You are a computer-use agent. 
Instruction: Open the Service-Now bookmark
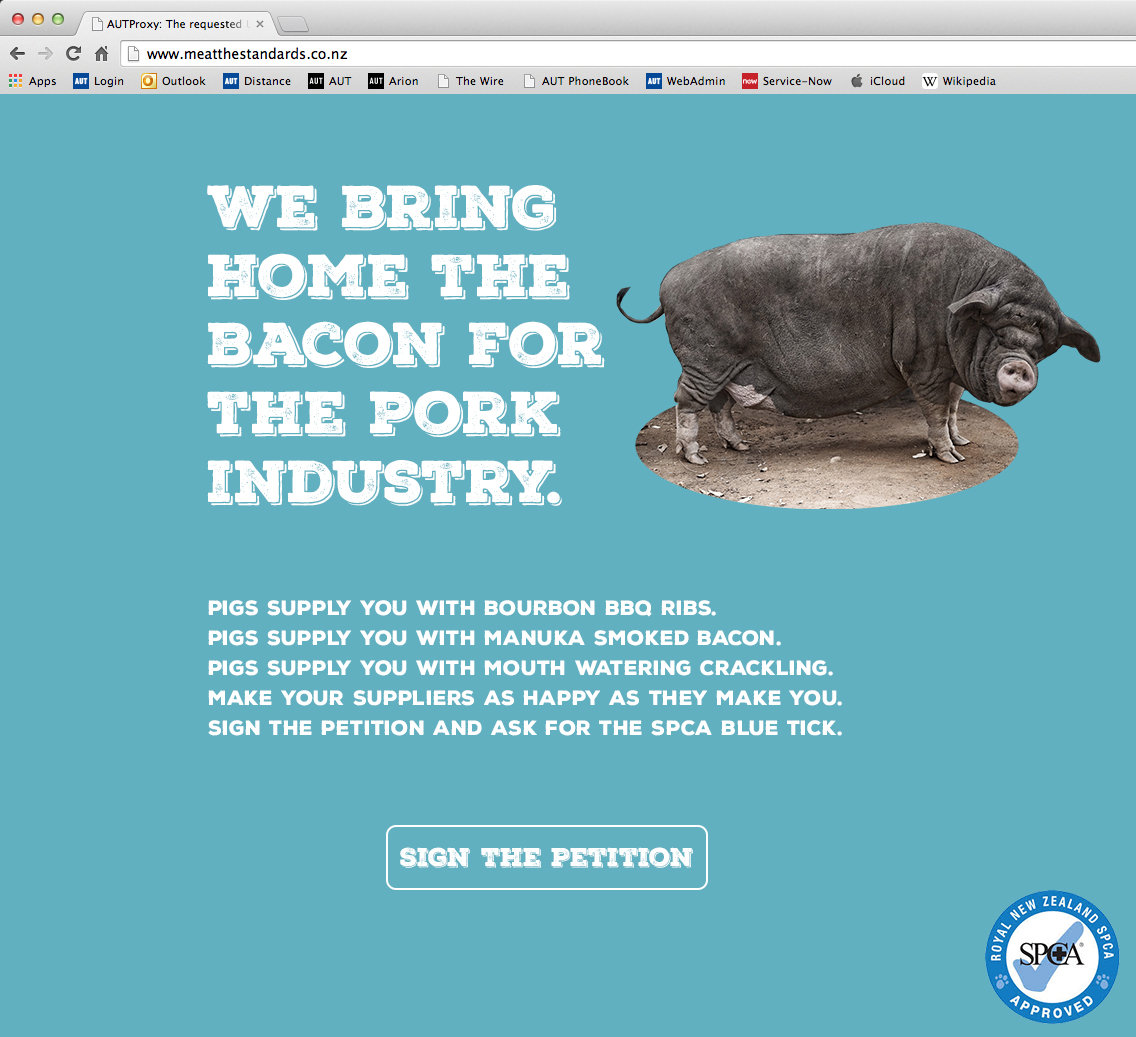[787, 81]
